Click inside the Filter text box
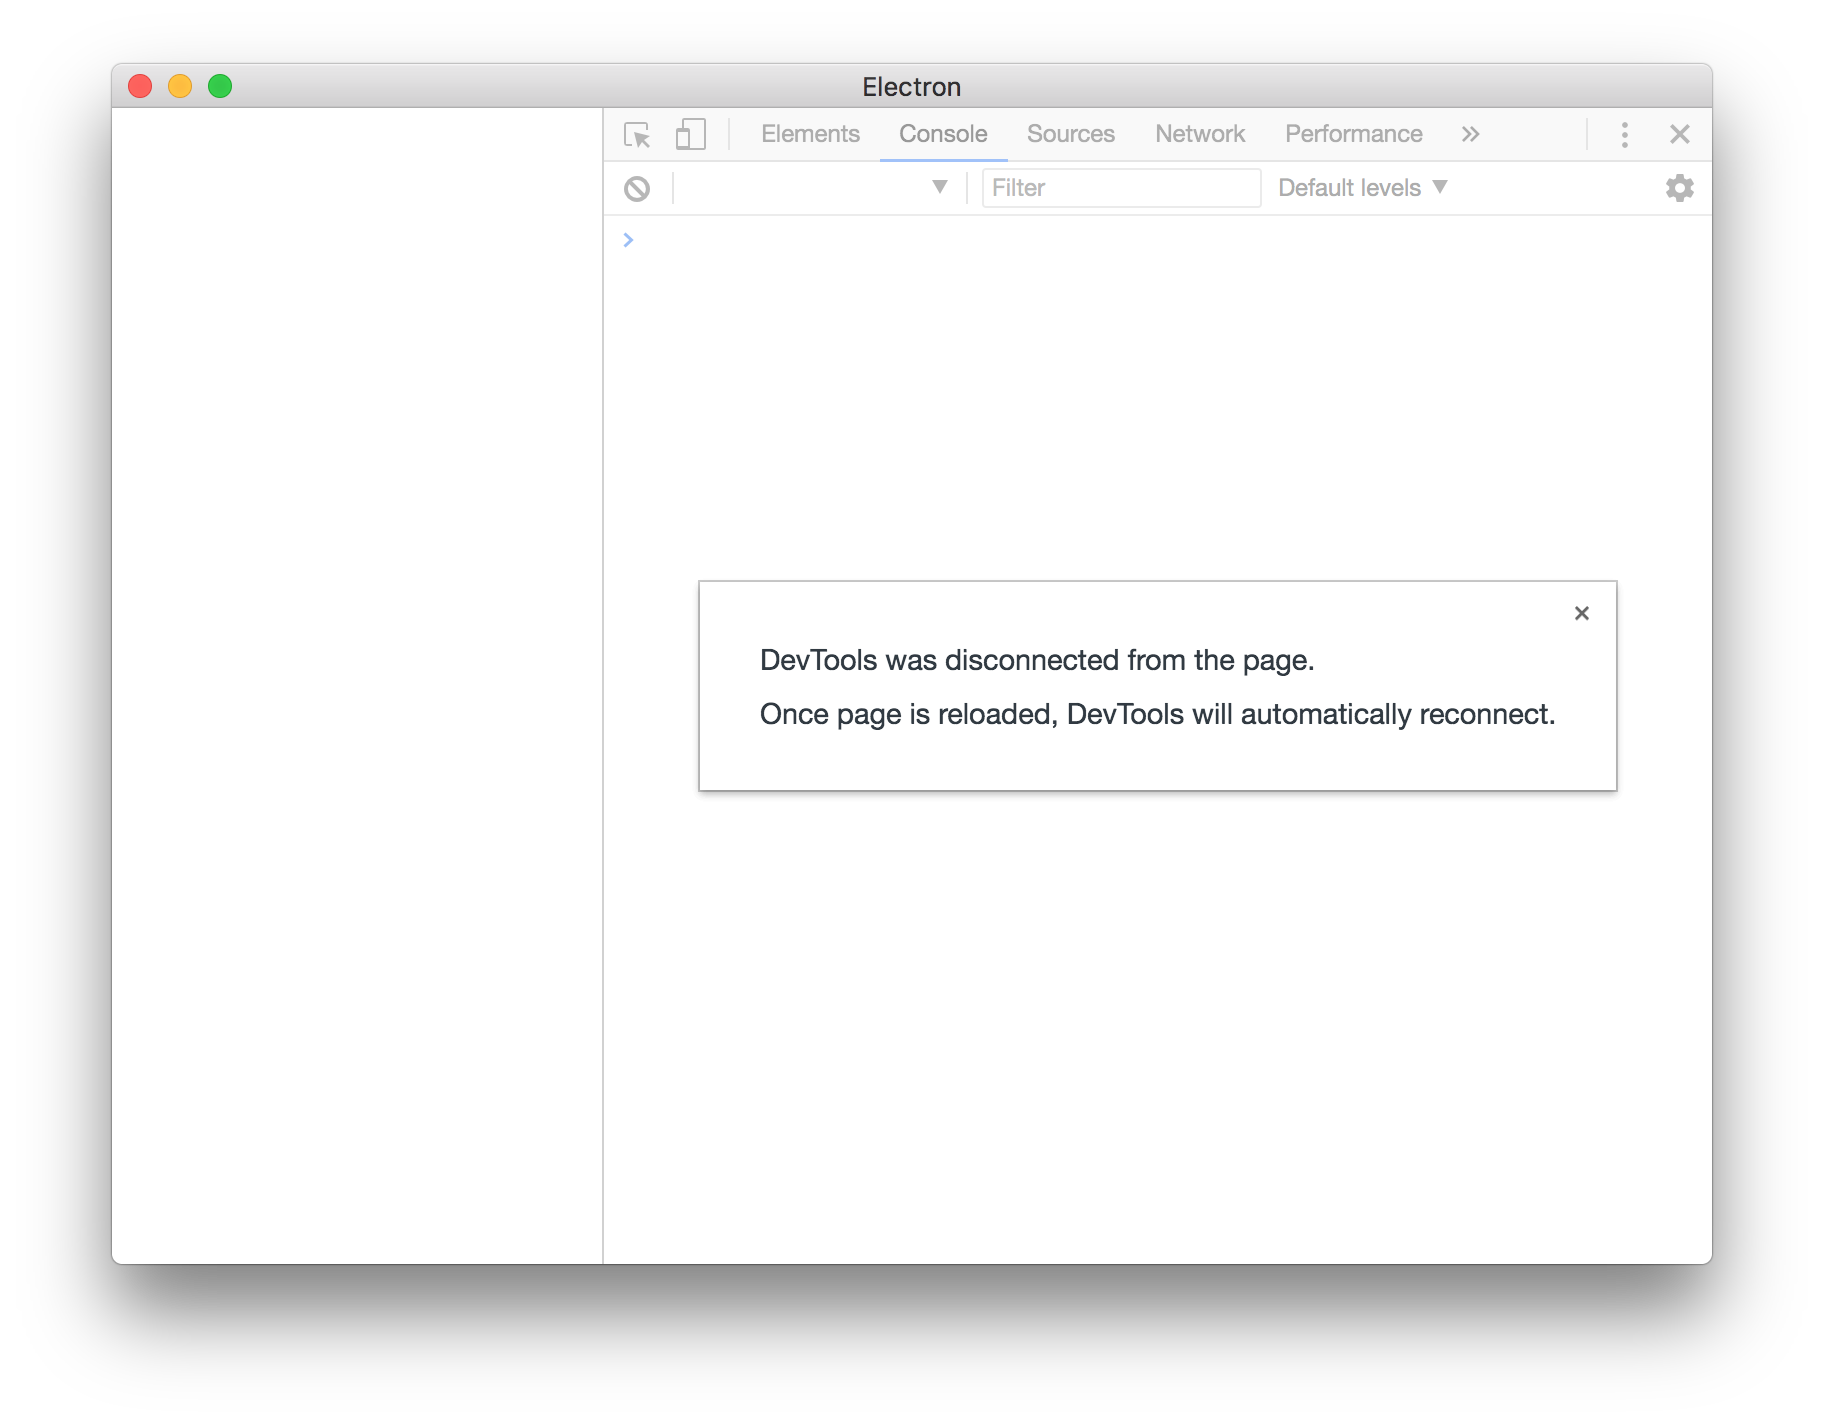1824x1424 pixels. [1120, 187]
